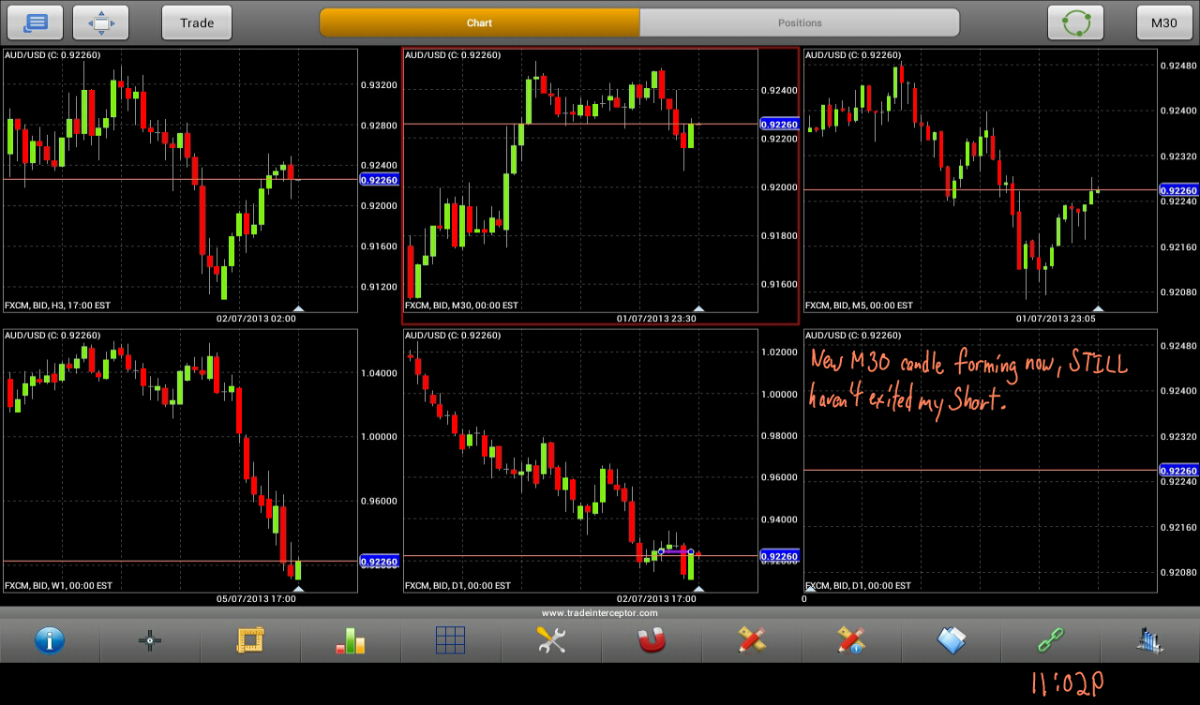Click the AUD/USD title of the M5 chart
Screen dimensions: 1200x705
click(x=852, y=55)
